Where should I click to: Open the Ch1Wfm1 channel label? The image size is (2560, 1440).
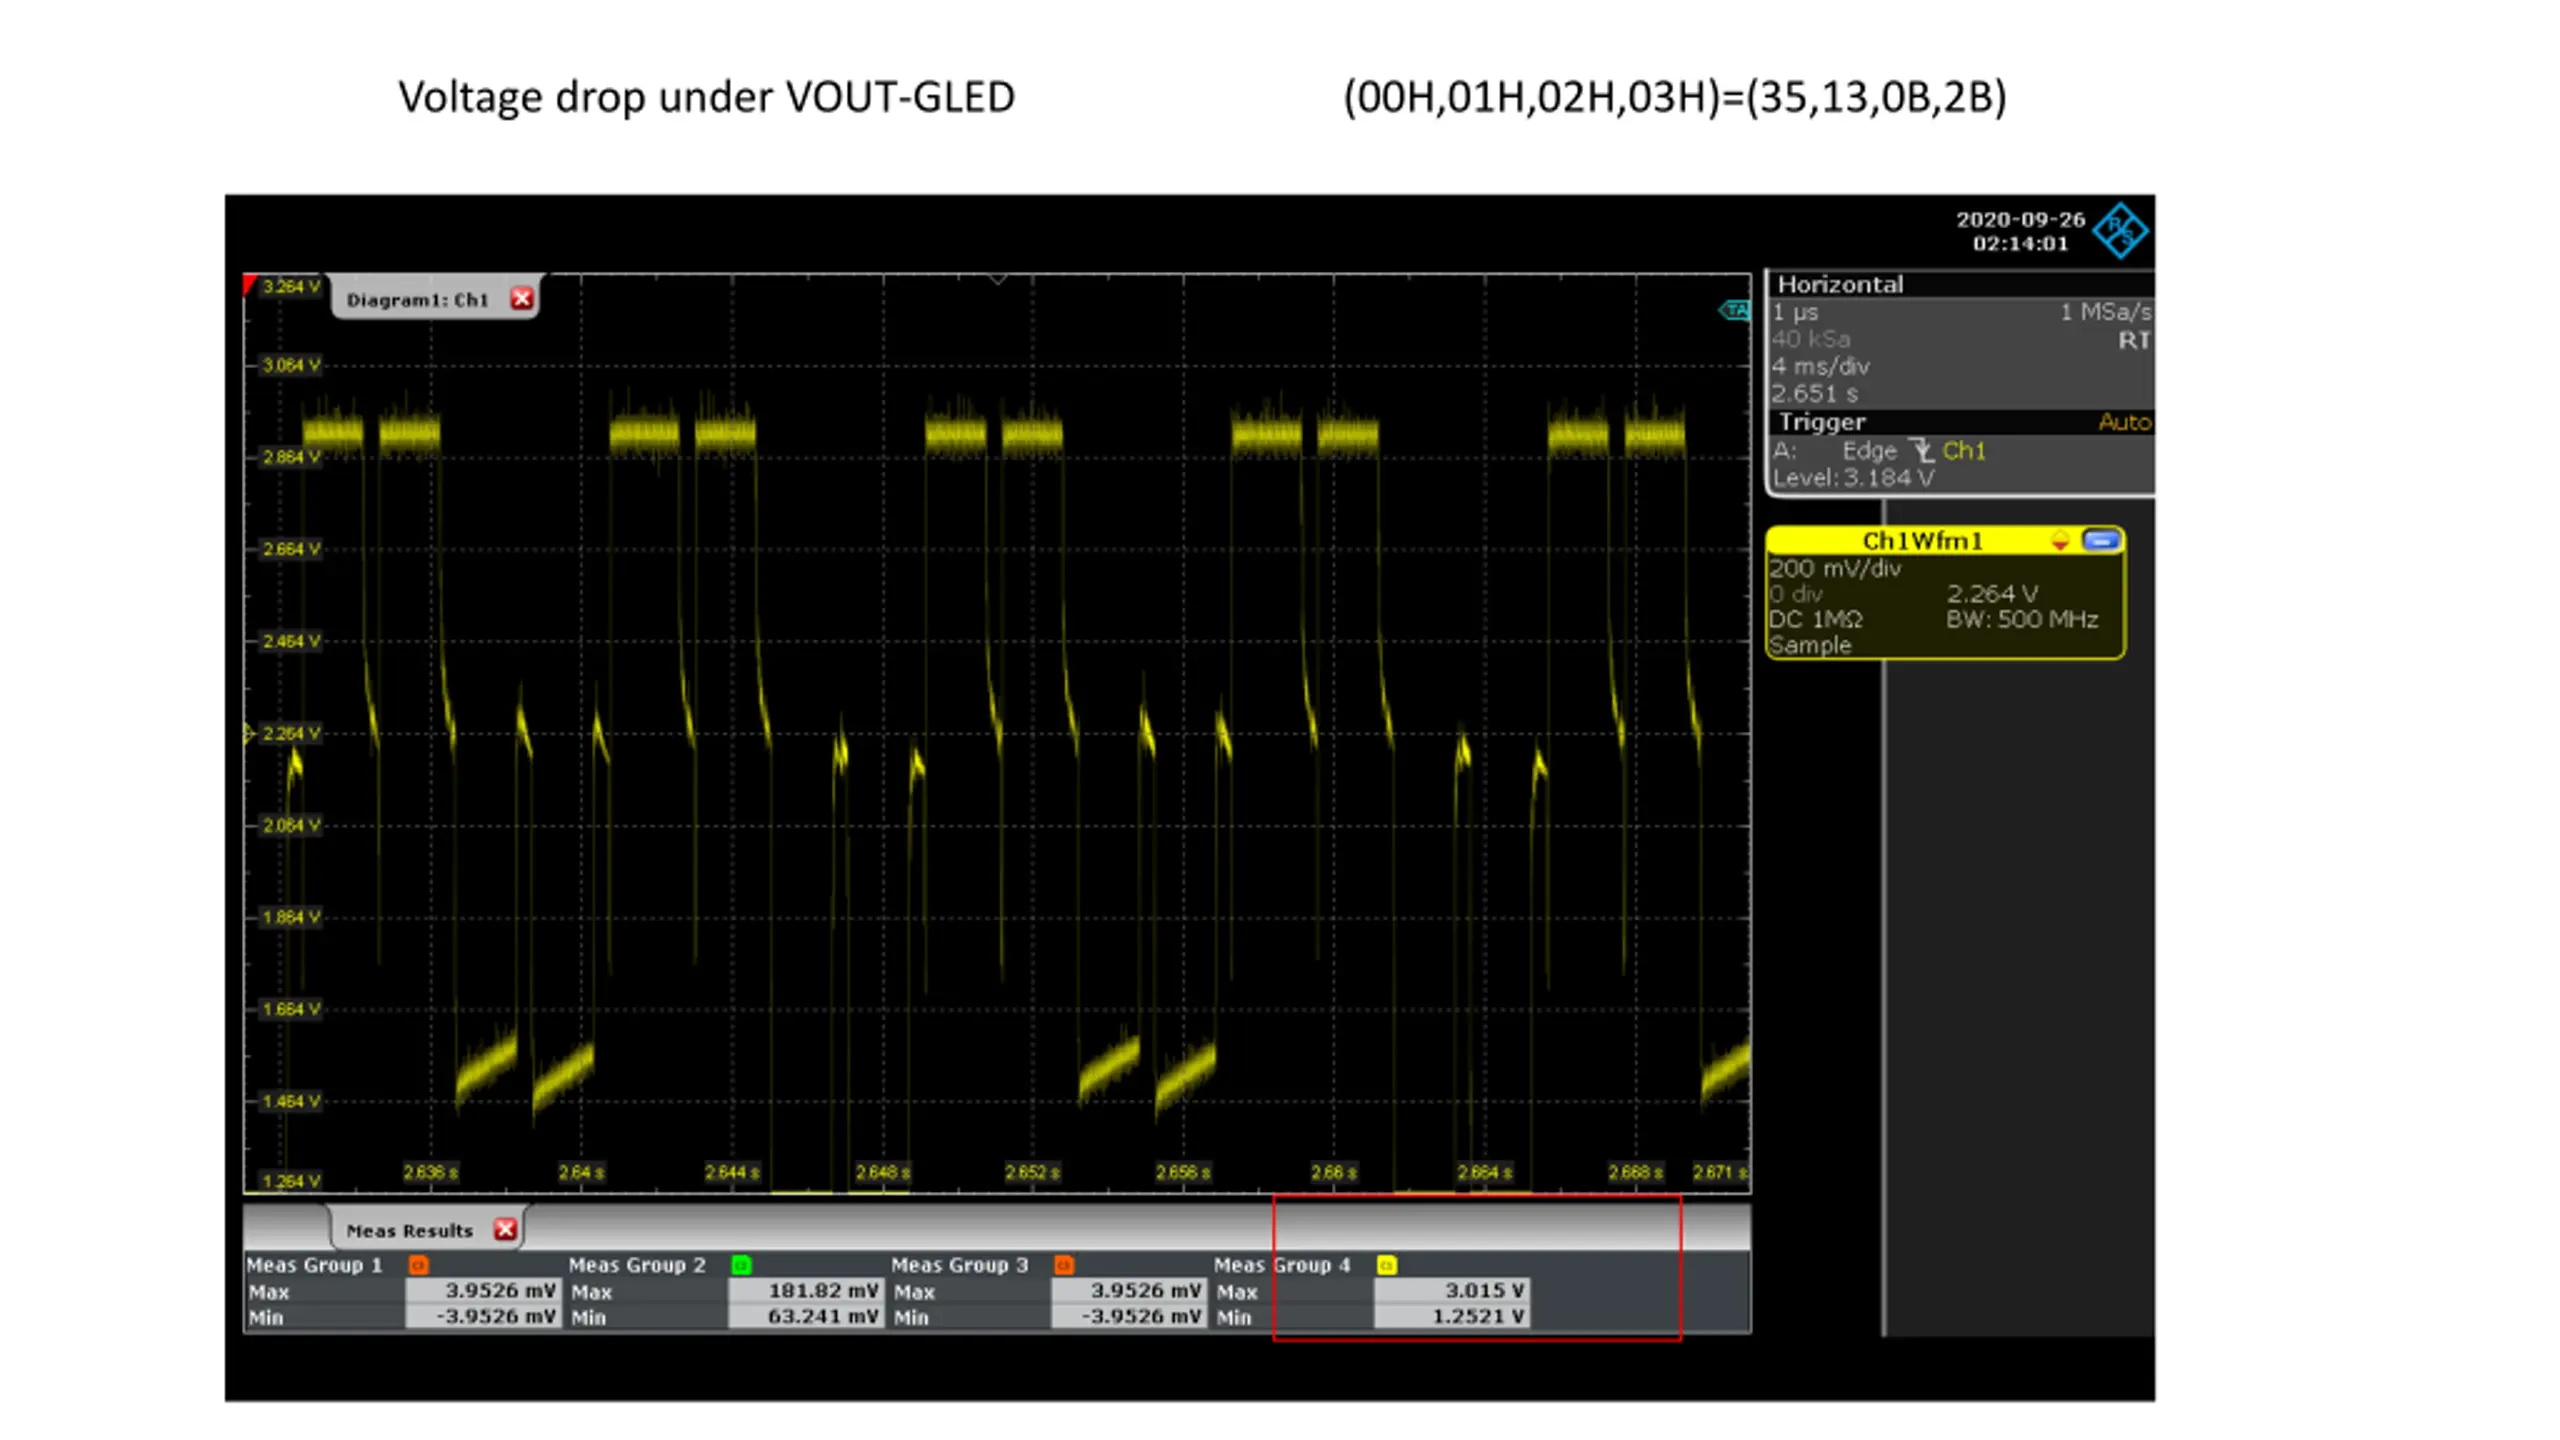[x=1921, y=541]
